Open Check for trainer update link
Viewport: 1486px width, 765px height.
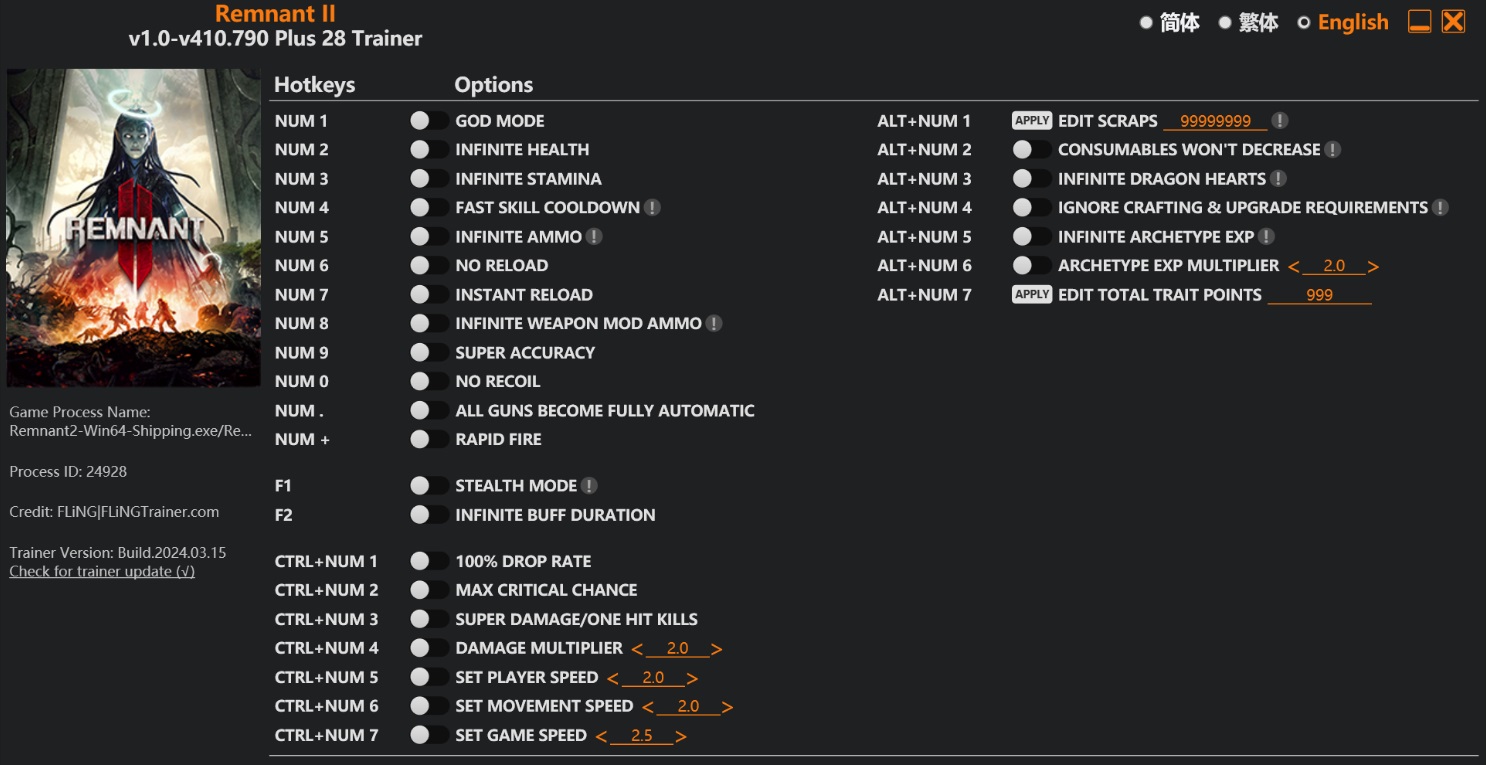pyautogui.click(x=102, y=572)
